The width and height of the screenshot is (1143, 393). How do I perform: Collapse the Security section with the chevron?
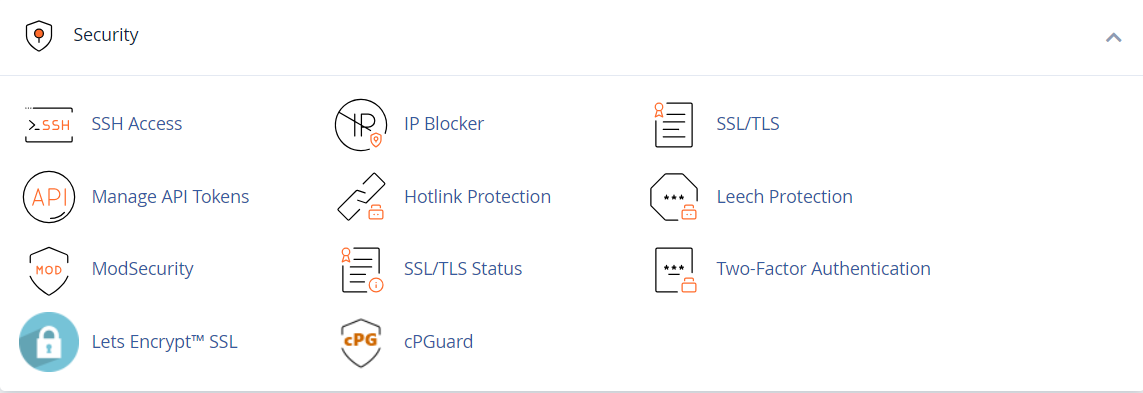pos(1113,37)
